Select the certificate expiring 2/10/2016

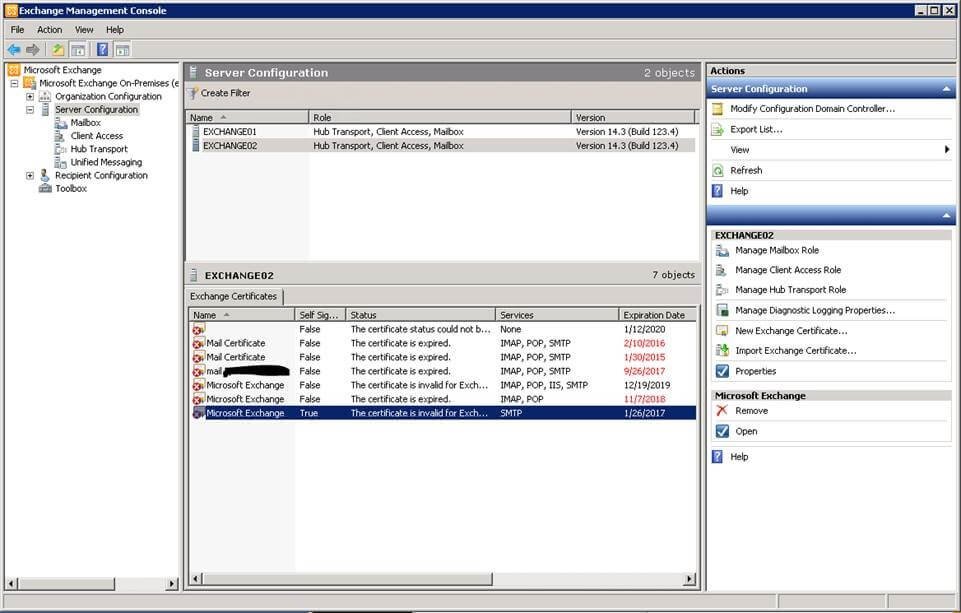[x=442, y=343]
